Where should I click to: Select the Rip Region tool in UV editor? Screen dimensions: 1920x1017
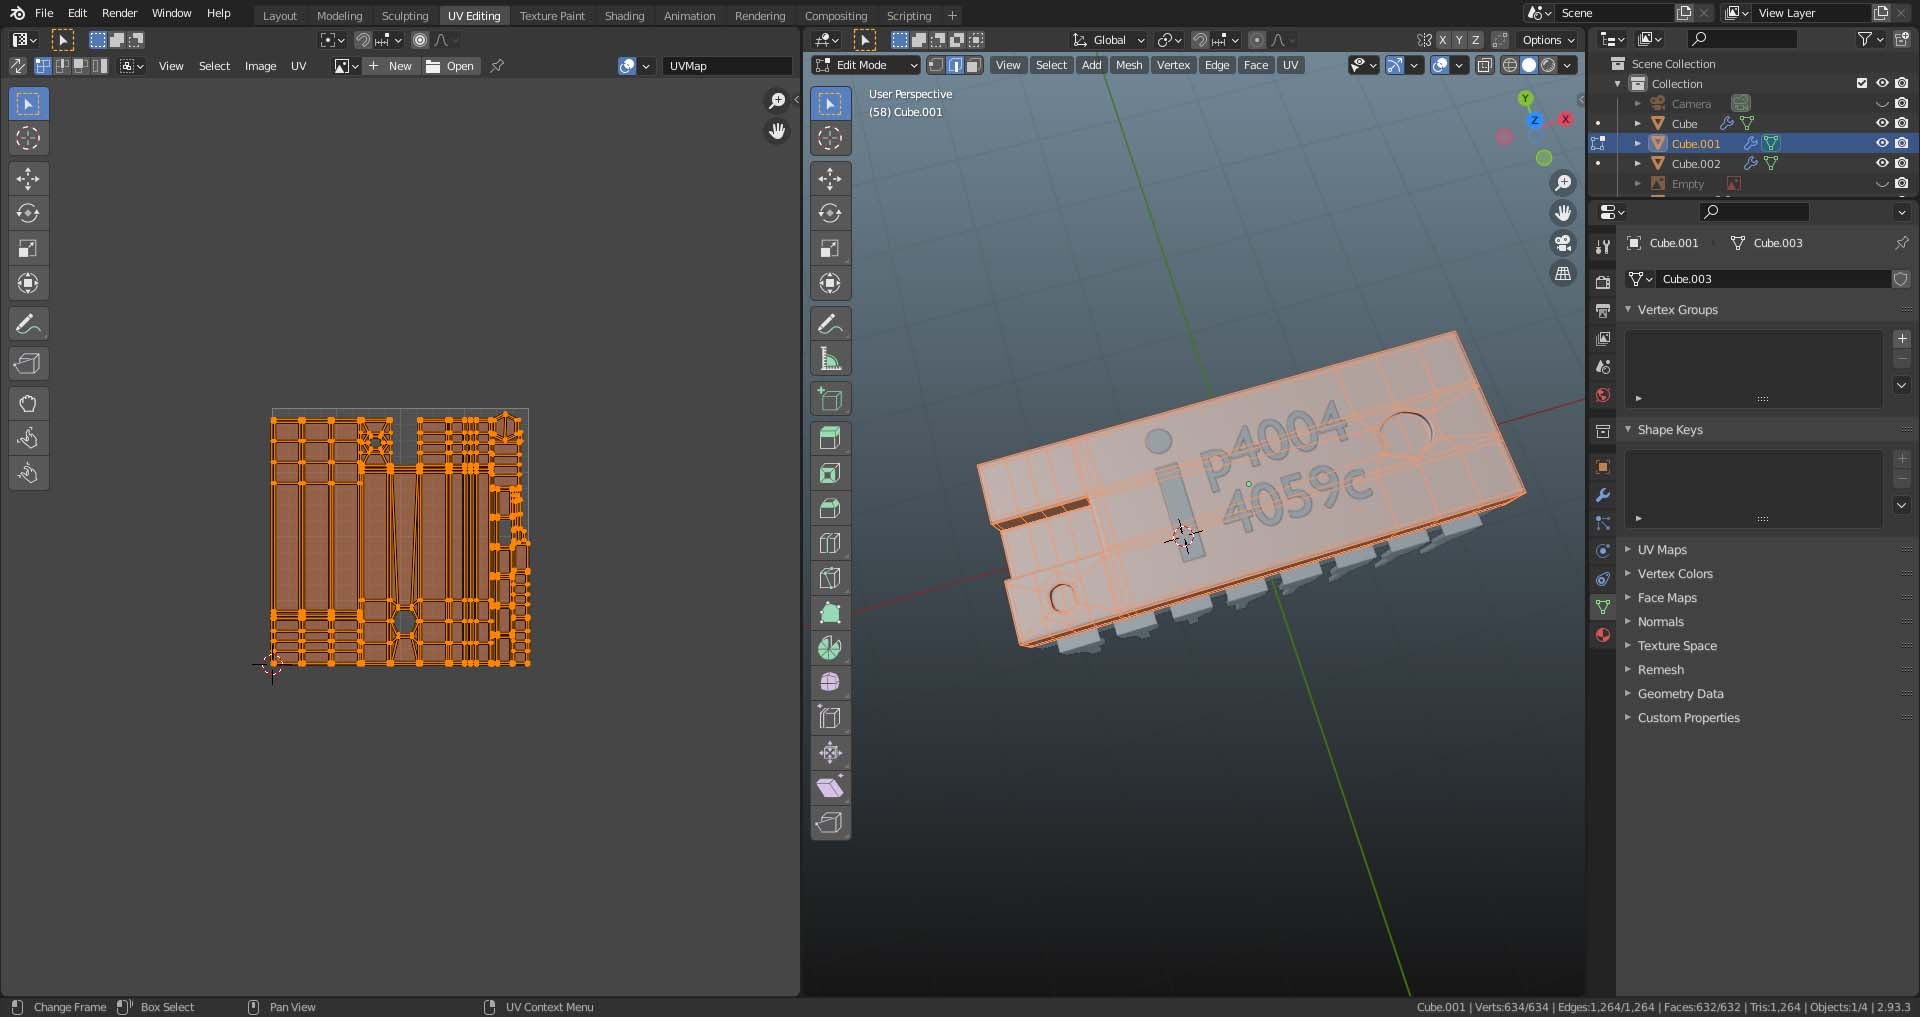[28, 364]
